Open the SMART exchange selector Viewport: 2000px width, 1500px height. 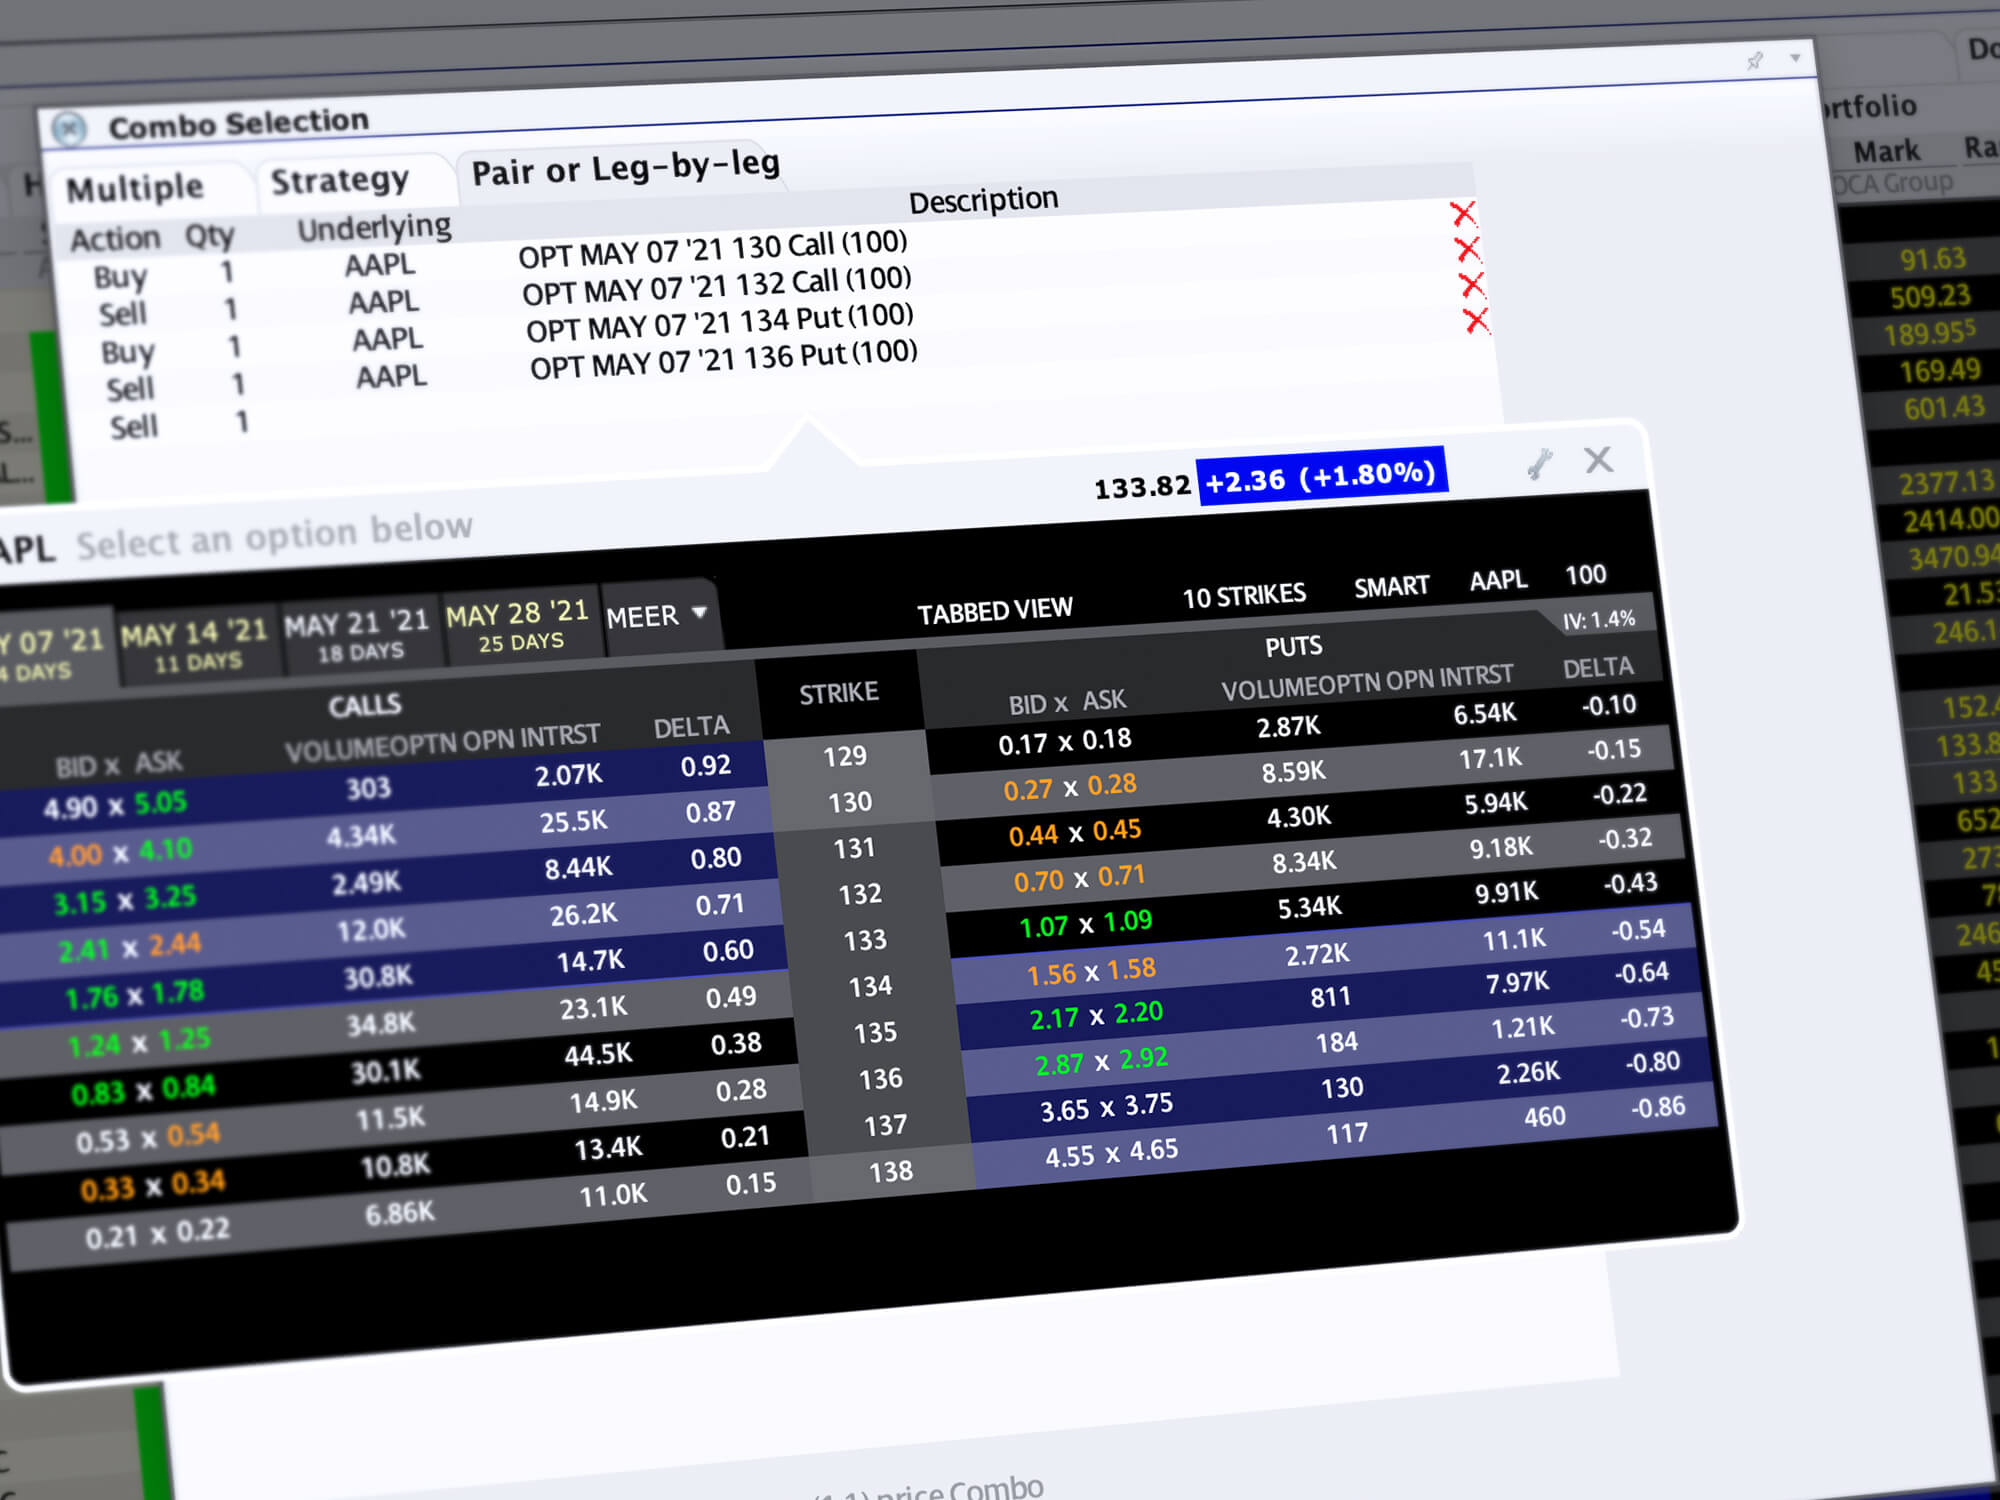pyautogui.click(x=1391, y=587)
